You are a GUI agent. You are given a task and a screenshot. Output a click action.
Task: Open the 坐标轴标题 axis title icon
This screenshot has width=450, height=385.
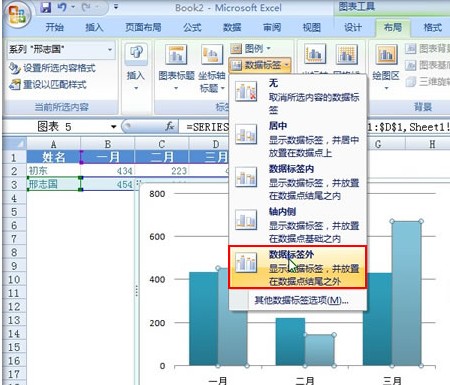pyautogui.click(x=212, y=54)
